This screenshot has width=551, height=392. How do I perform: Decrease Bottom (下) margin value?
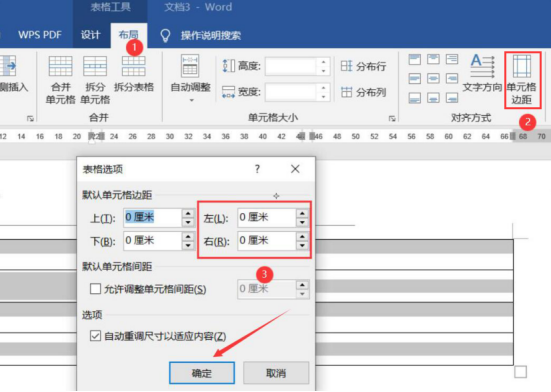pos(188,246)
